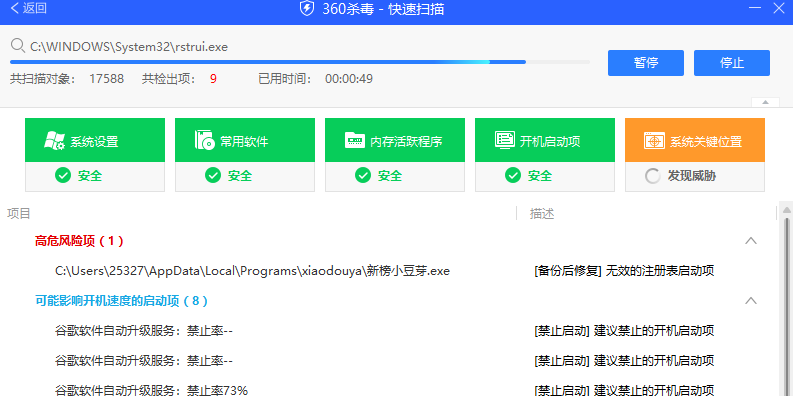Click the magnifier icon beside the scan path
Screen dimensions: 793x396
(x=18, y=46)
